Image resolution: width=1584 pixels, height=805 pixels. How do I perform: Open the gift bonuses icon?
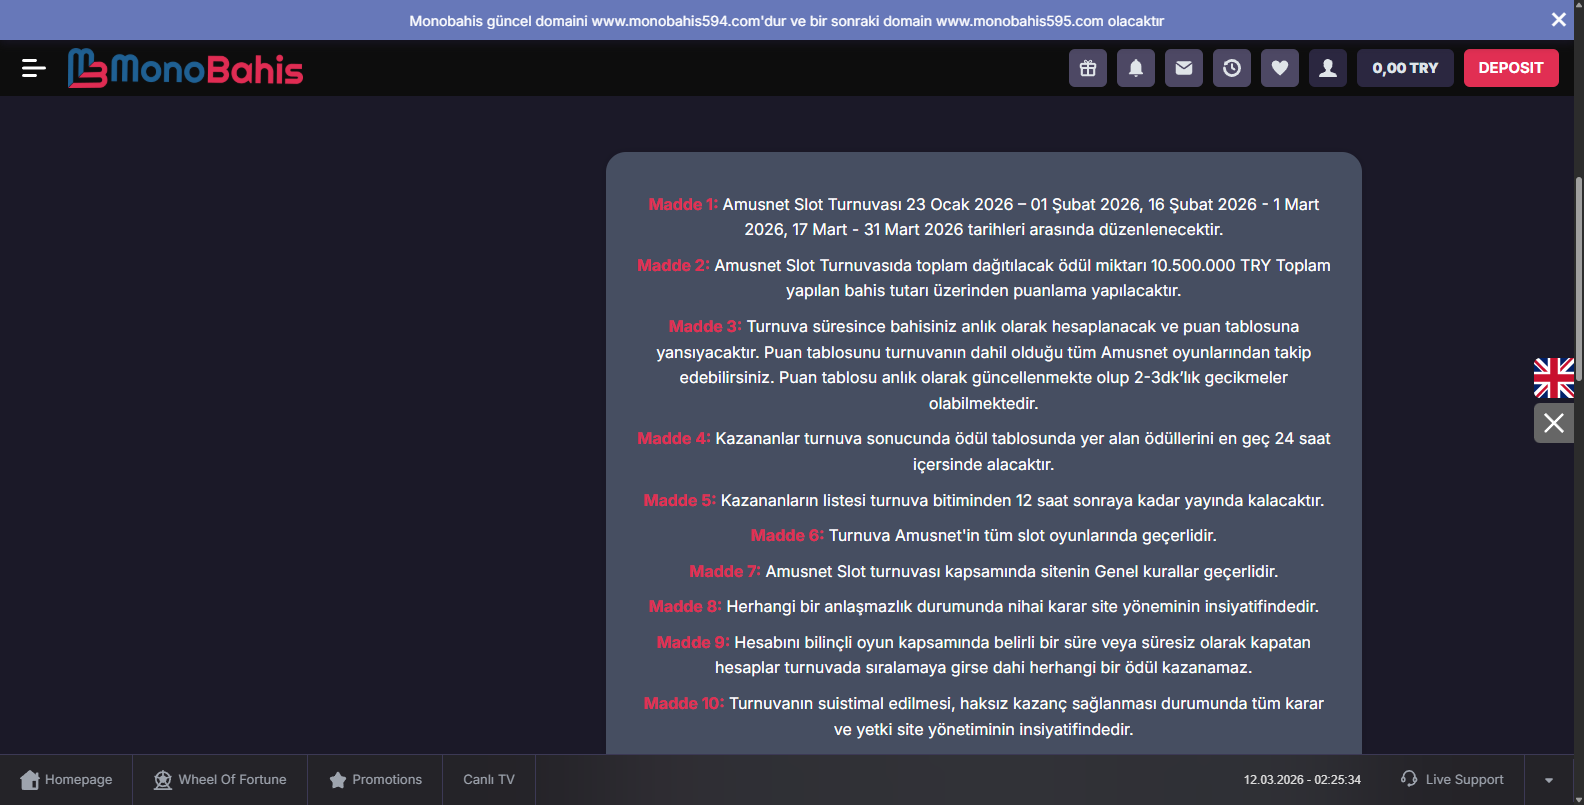pyautogui.click(x=1088, y=68)
